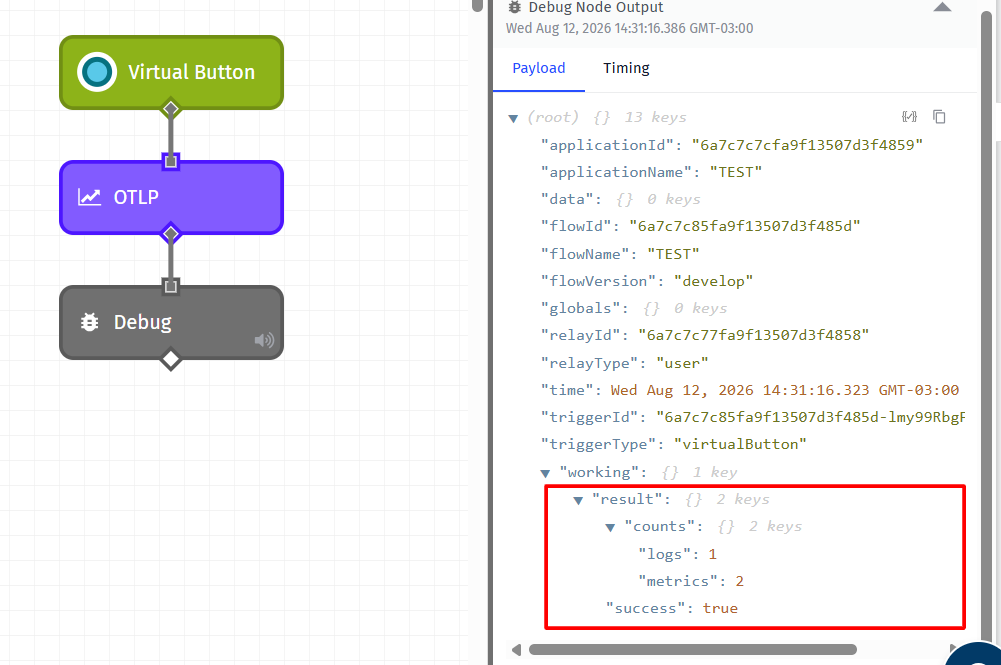
Task: Click the relayId value "6a7c7c77fa9f13507d3f4858"
Action: [x=754, y=336]
